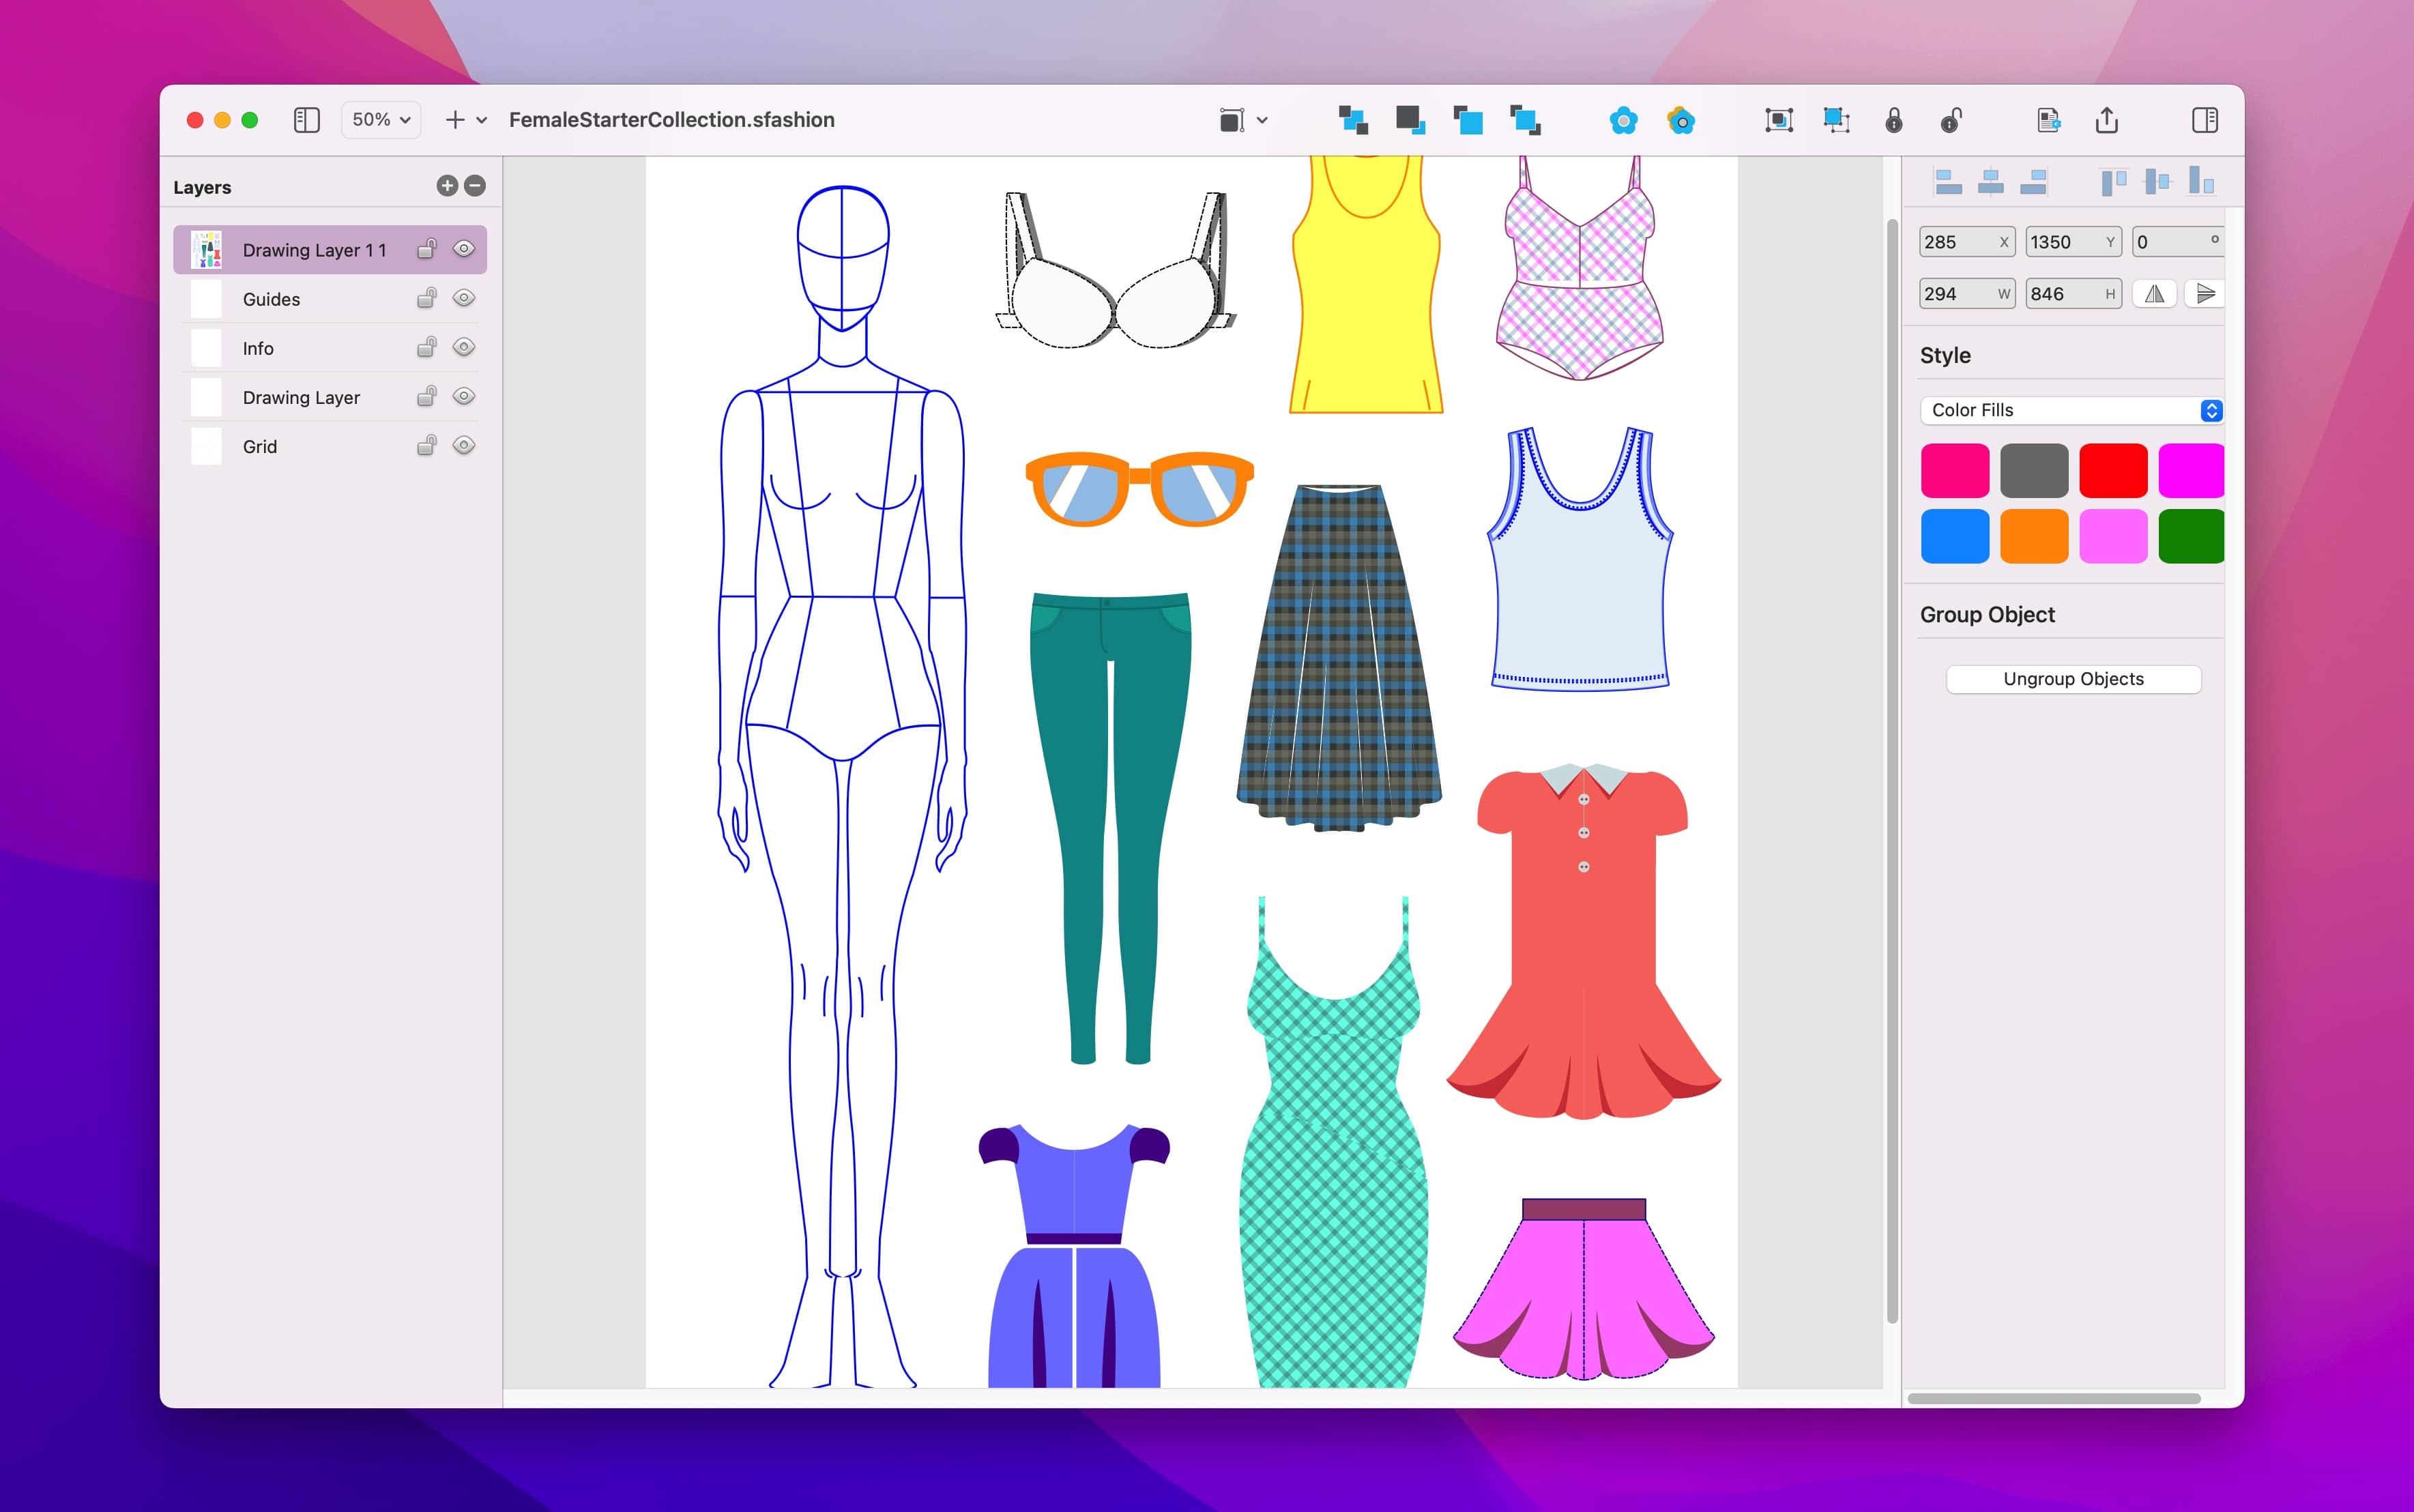The height and width of the screenshot is (1512, 2414).
Task: Hide the Grid layer with eye icon
Action: coord(464,445)
